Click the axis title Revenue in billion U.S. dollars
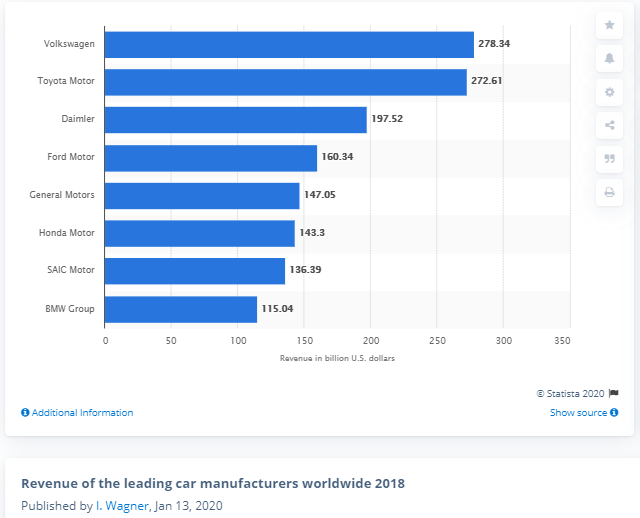 click(x=337, y=358)
